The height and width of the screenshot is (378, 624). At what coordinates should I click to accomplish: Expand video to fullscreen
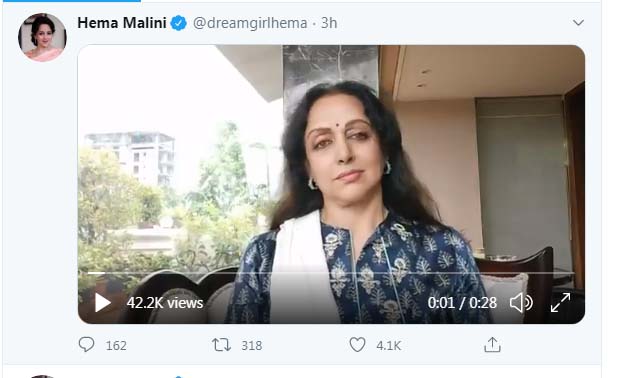coord(560,303)
